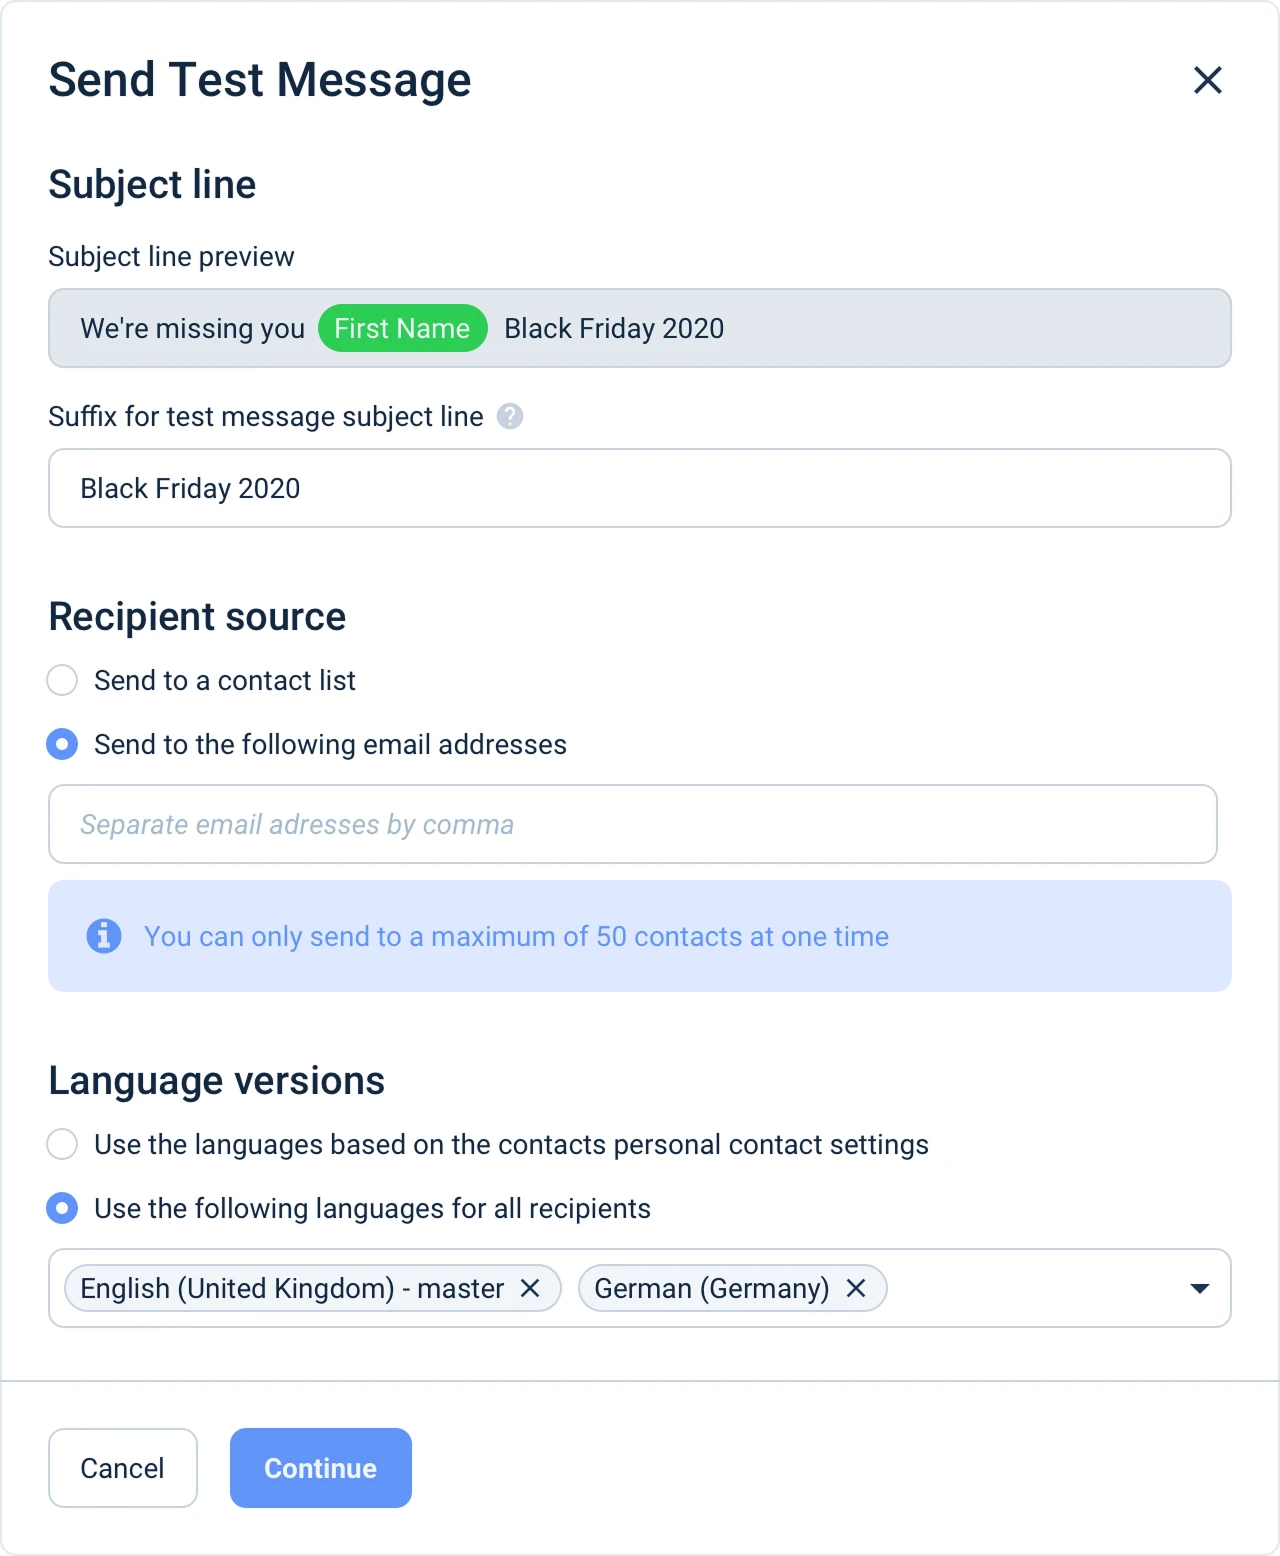Choose 'Use the following languages for all recipients'
The height and width of the screenshot is (1556, 1280).
click(62, 1208)
